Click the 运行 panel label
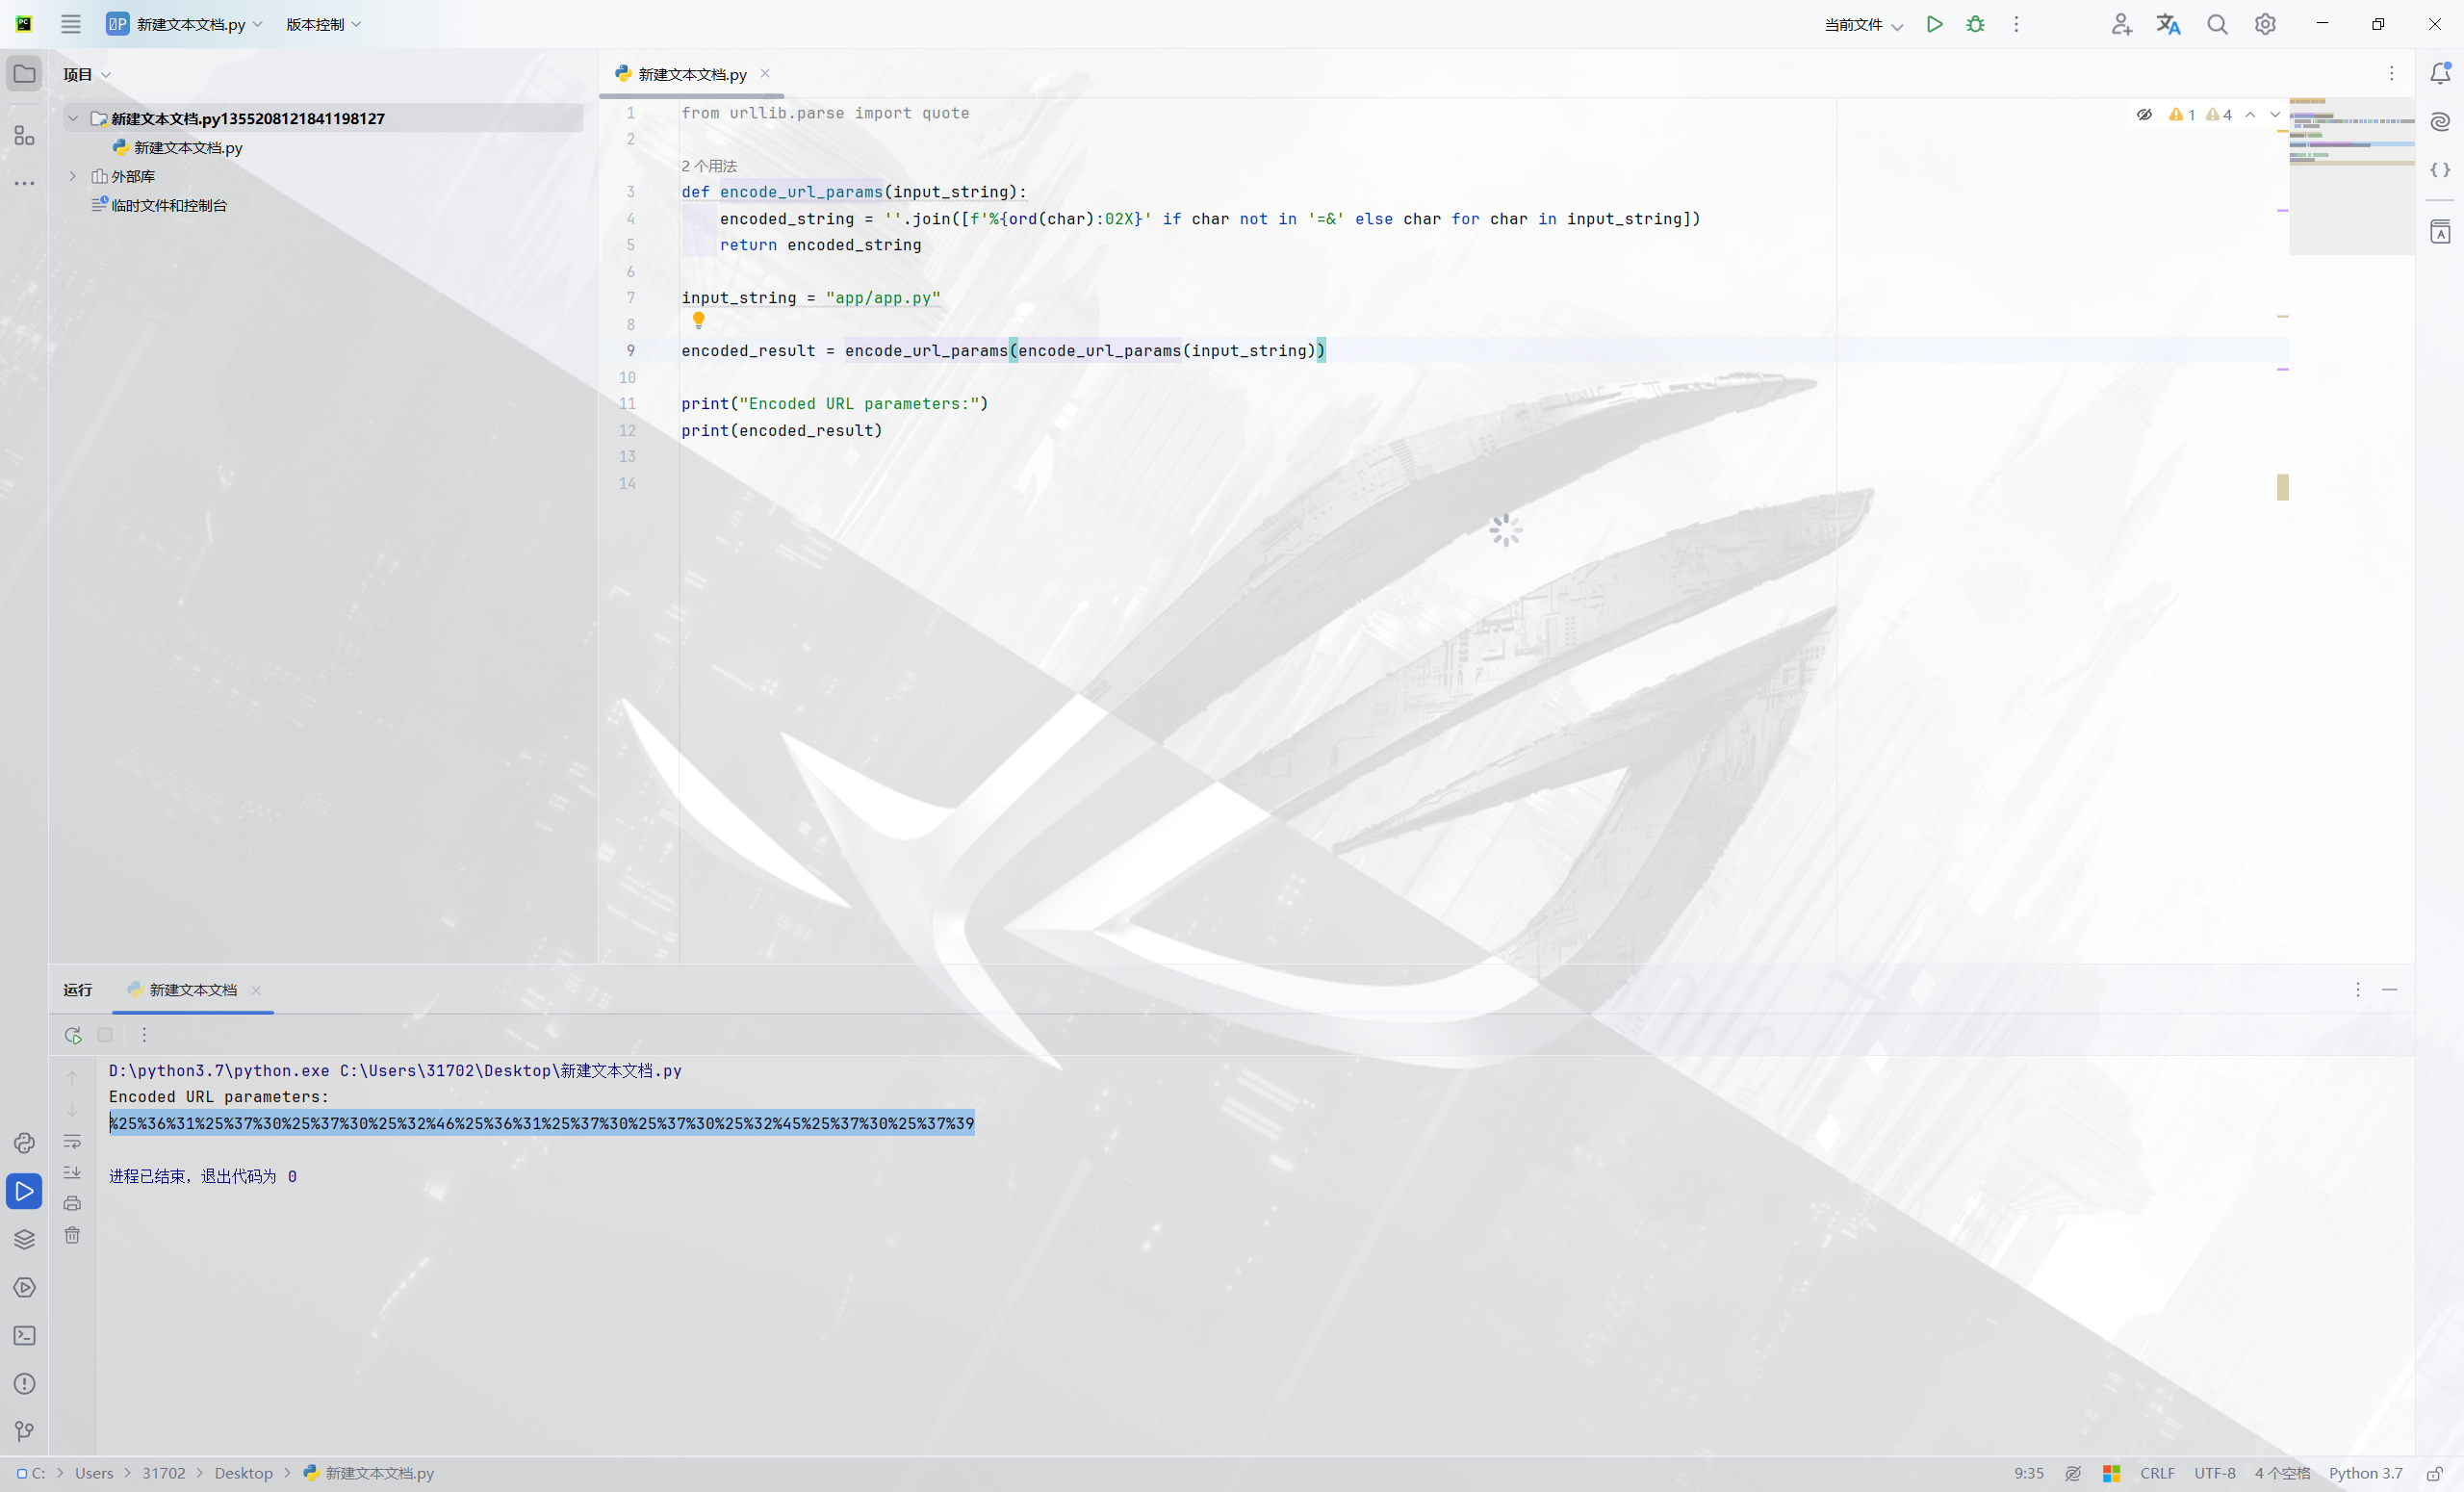Image resolution: width=2464 pixels, height=1492 pixels. point(77,990)
